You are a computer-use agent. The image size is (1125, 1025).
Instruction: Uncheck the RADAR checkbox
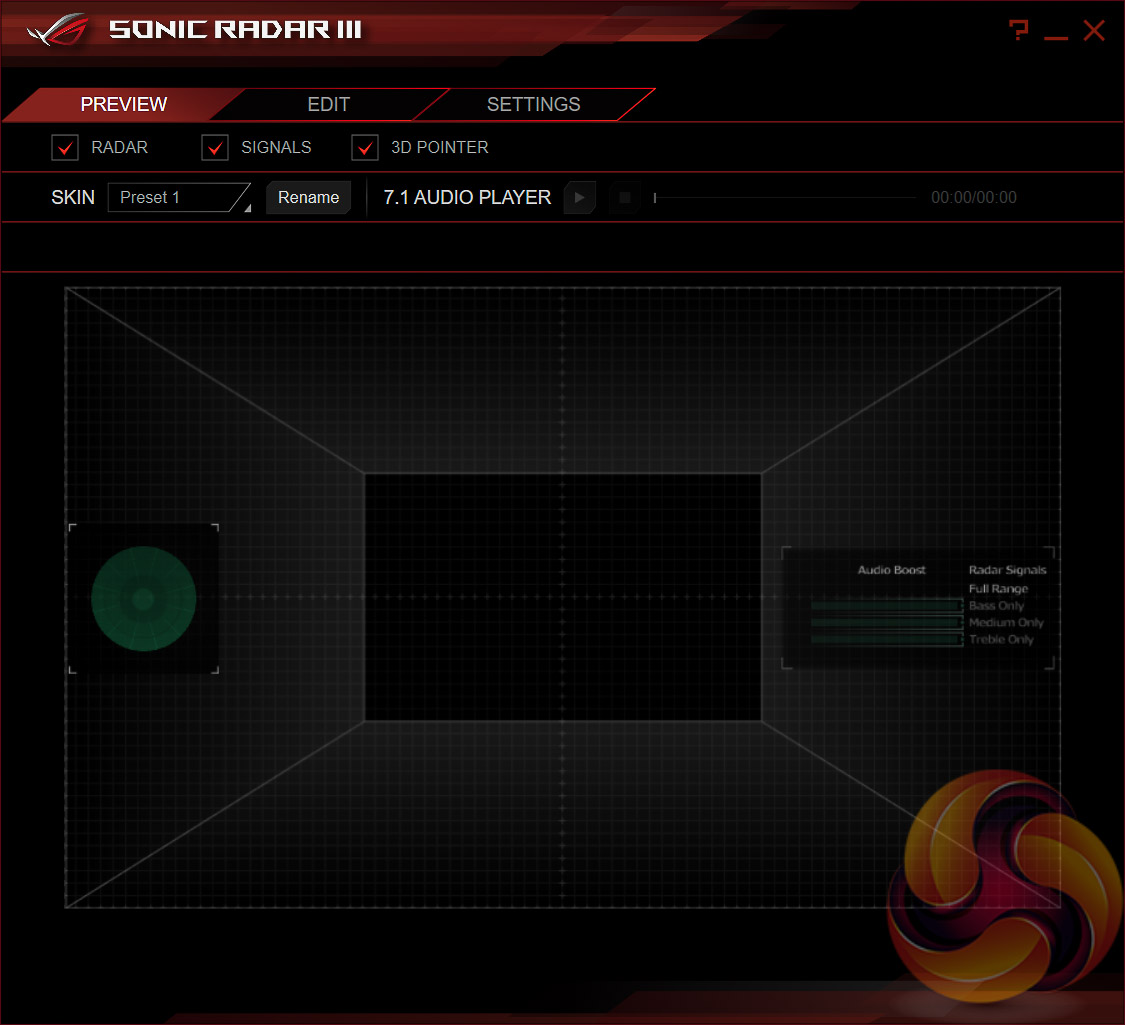click(x=65, y=148)
